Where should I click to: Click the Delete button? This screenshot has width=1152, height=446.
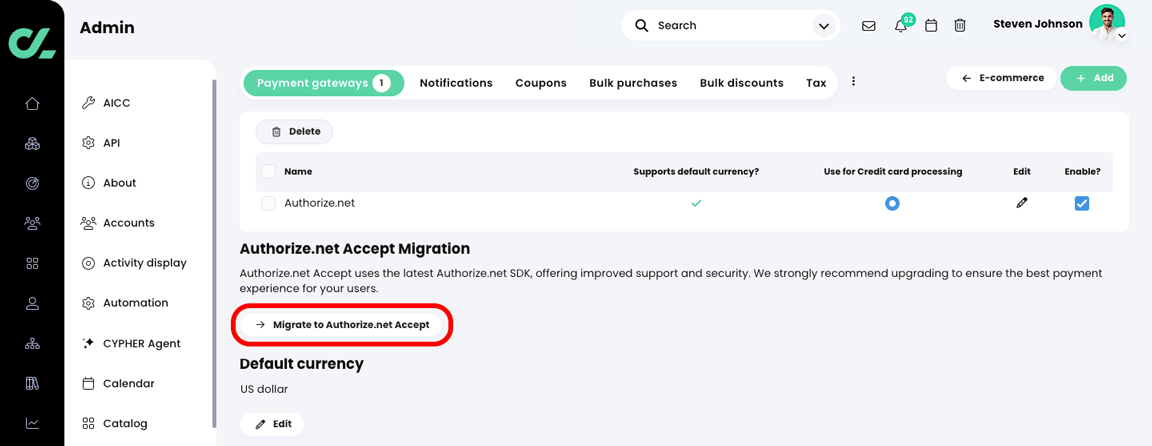pos(295,132)
